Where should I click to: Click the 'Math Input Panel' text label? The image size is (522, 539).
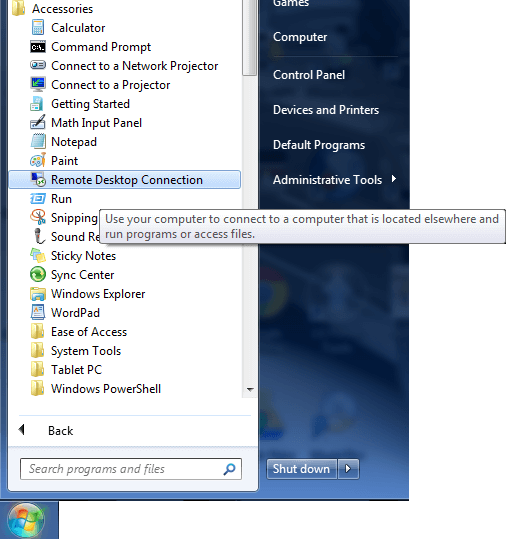point(96,123)
